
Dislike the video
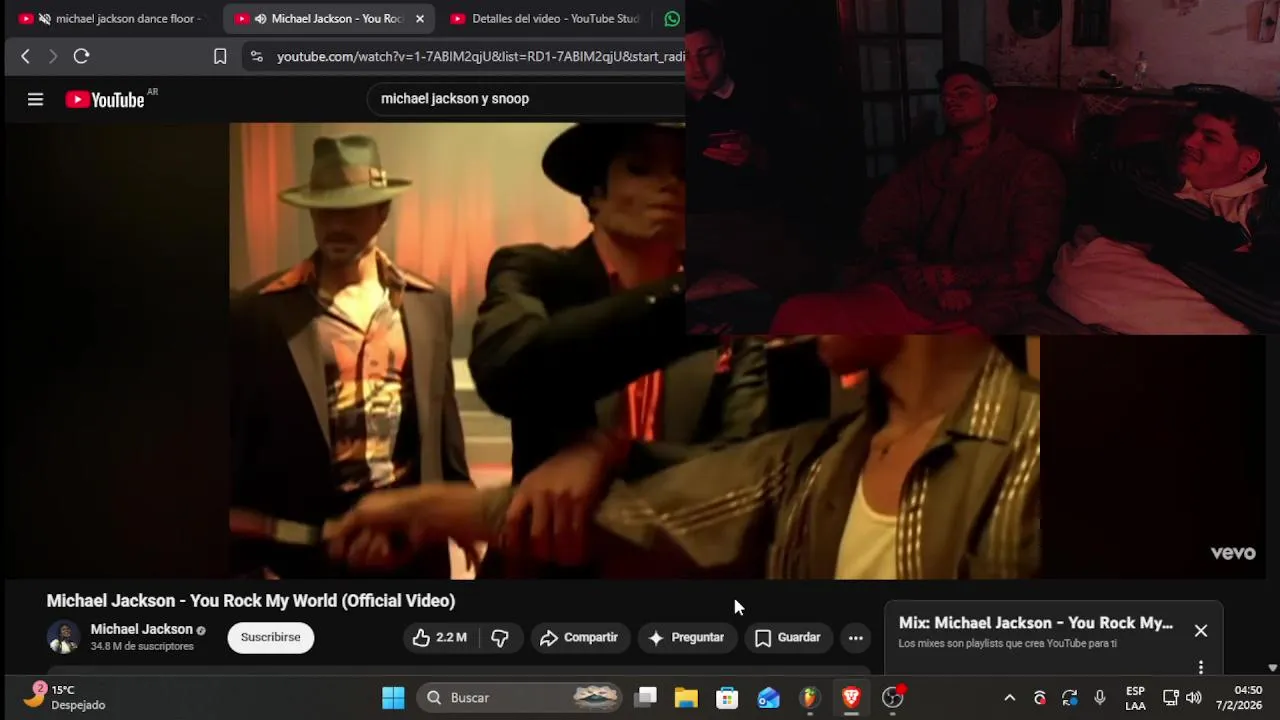(x=500, y=637)
